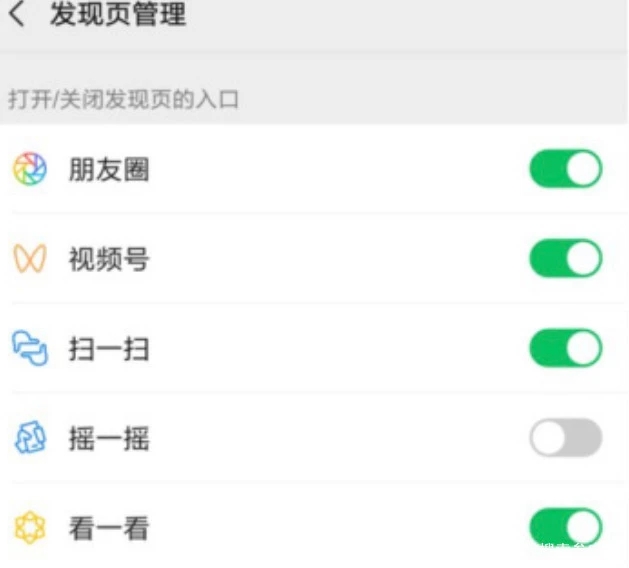Toggle off the 看一看 switch
This screenshot has width=629, height=568.
(x=565, y=526)
